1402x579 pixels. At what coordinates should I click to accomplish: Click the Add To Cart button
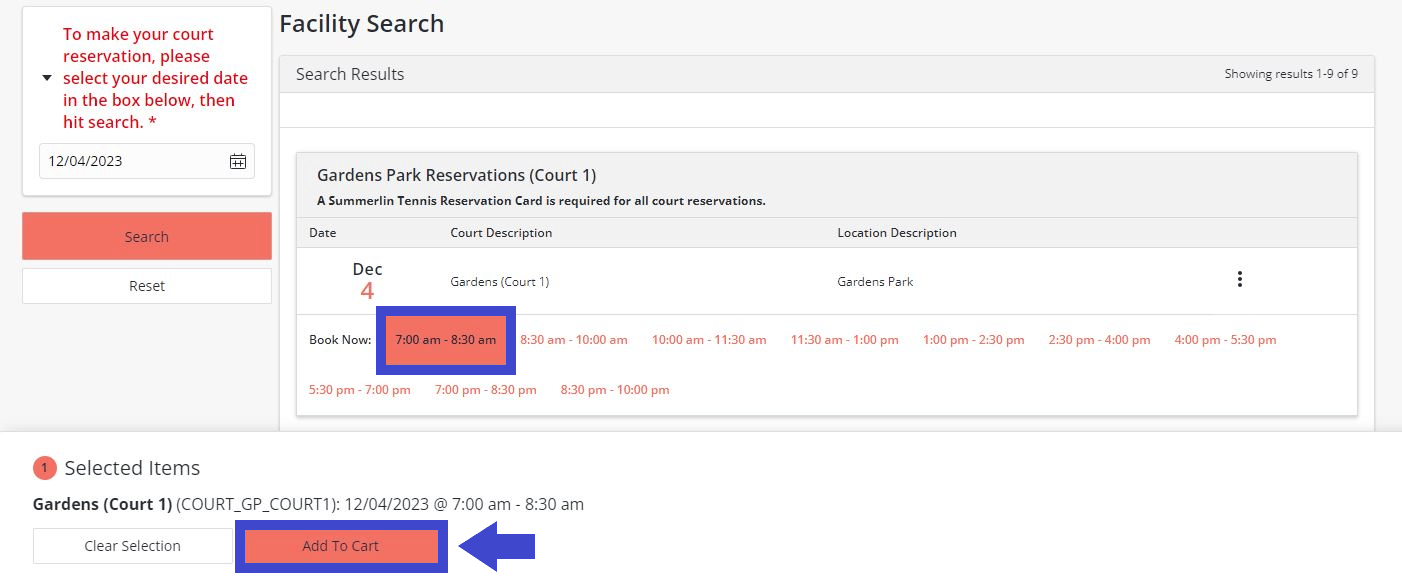point(341,546)
